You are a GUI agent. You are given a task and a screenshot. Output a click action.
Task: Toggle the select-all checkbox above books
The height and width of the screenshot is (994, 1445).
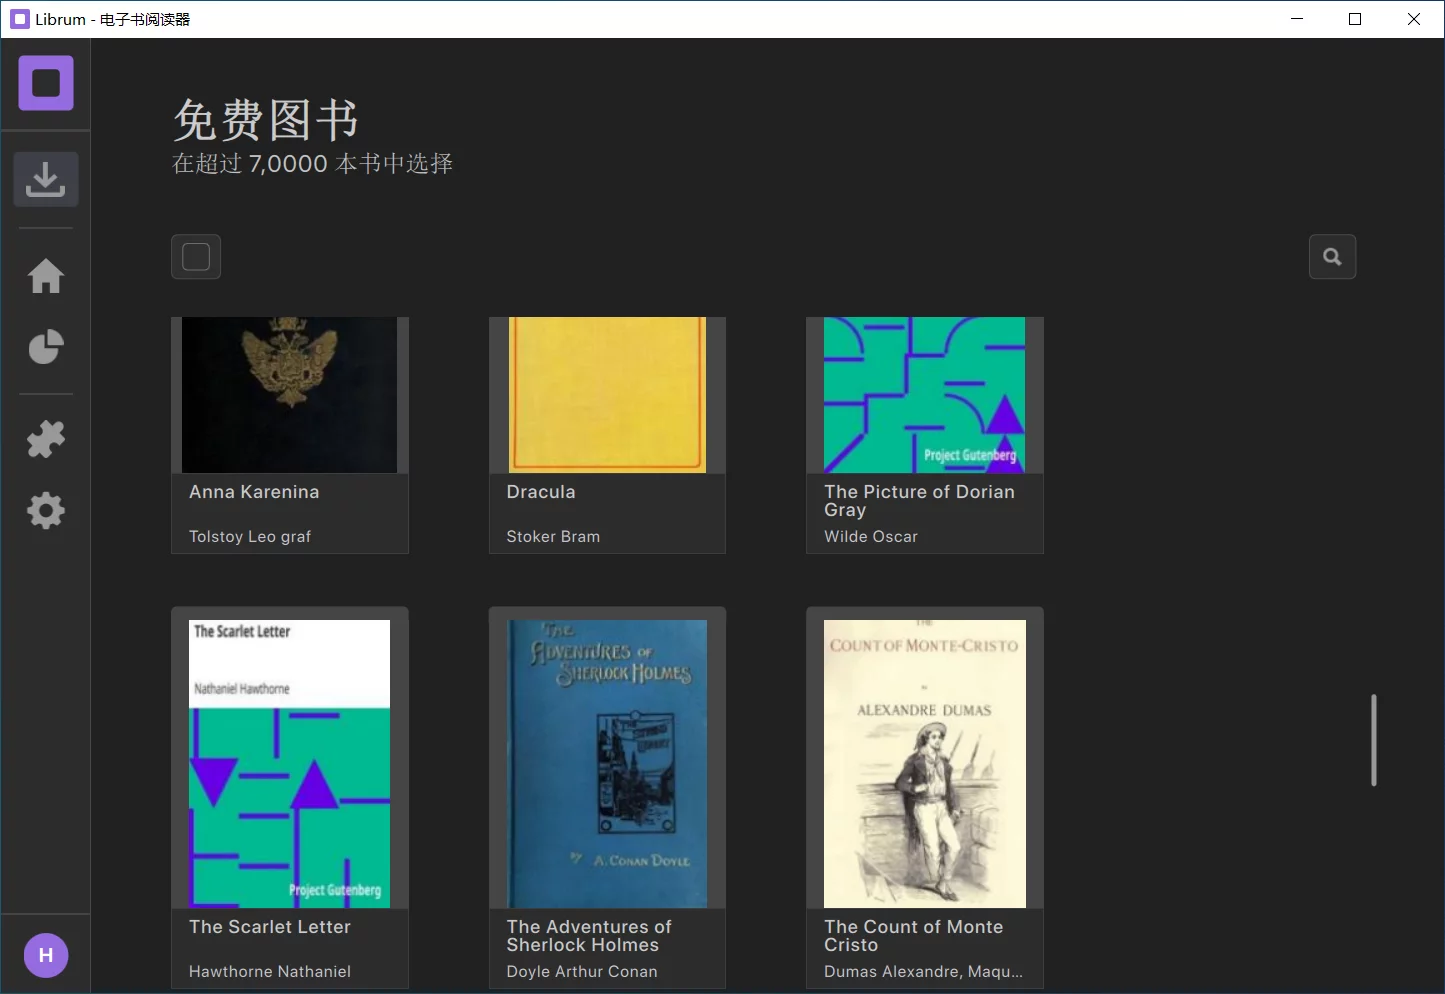pyautogui.click(x=196, y=257)
